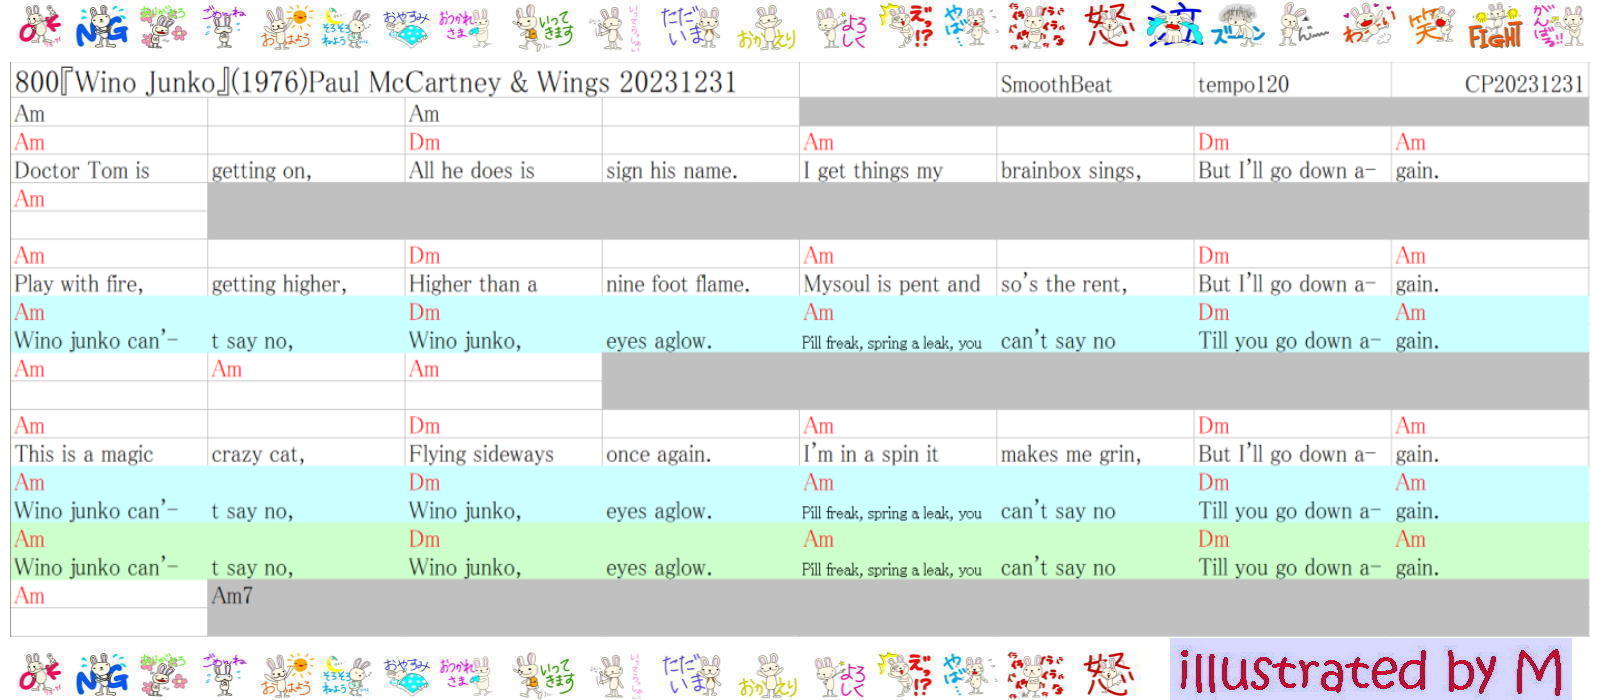Click the 'illustrated by M' banner
The image size is (1600, 700).
[x=1370, y=670]
